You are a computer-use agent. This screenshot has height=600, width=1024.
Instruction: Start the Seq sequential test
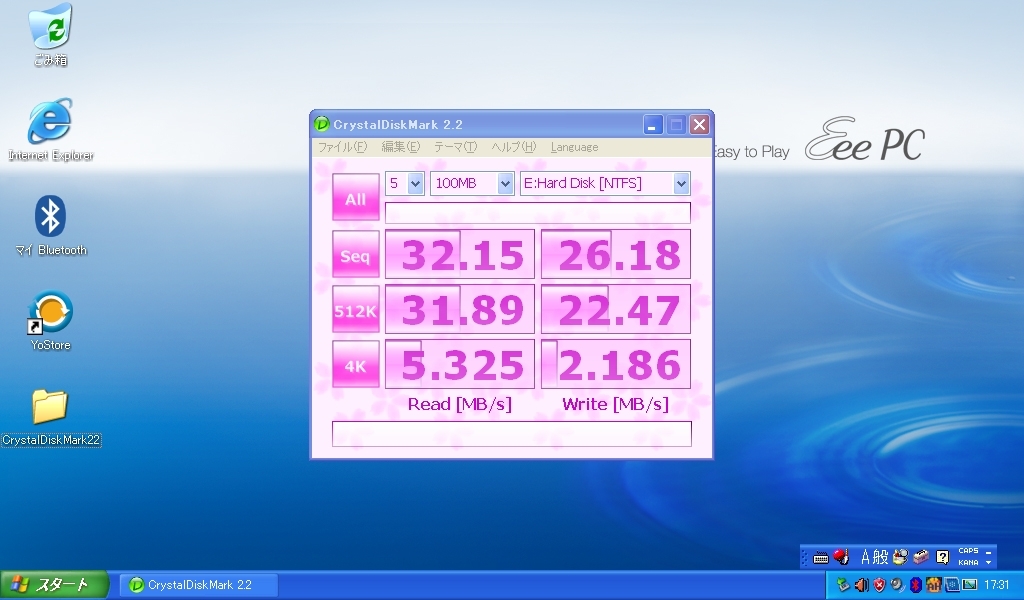355,254
